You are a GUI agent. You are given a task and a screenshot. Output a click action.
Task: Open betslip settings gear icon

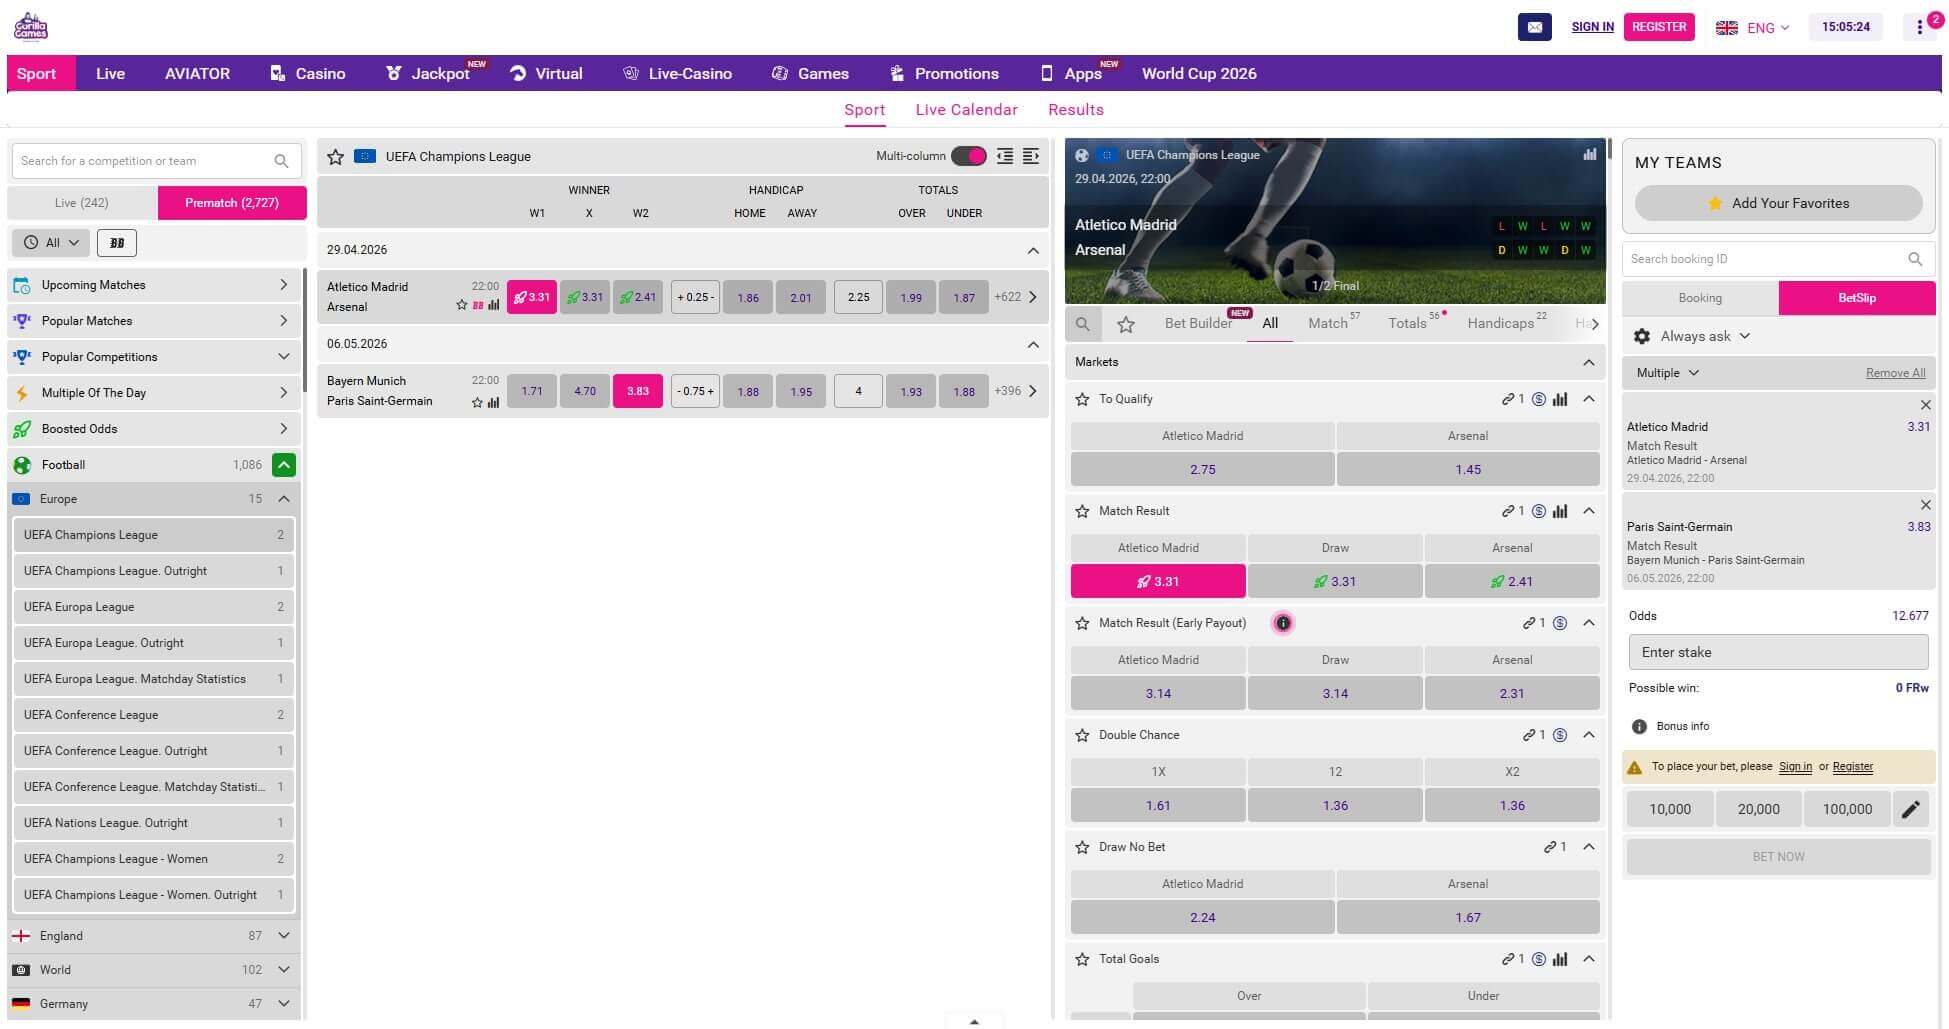[x=1642, y=337]
